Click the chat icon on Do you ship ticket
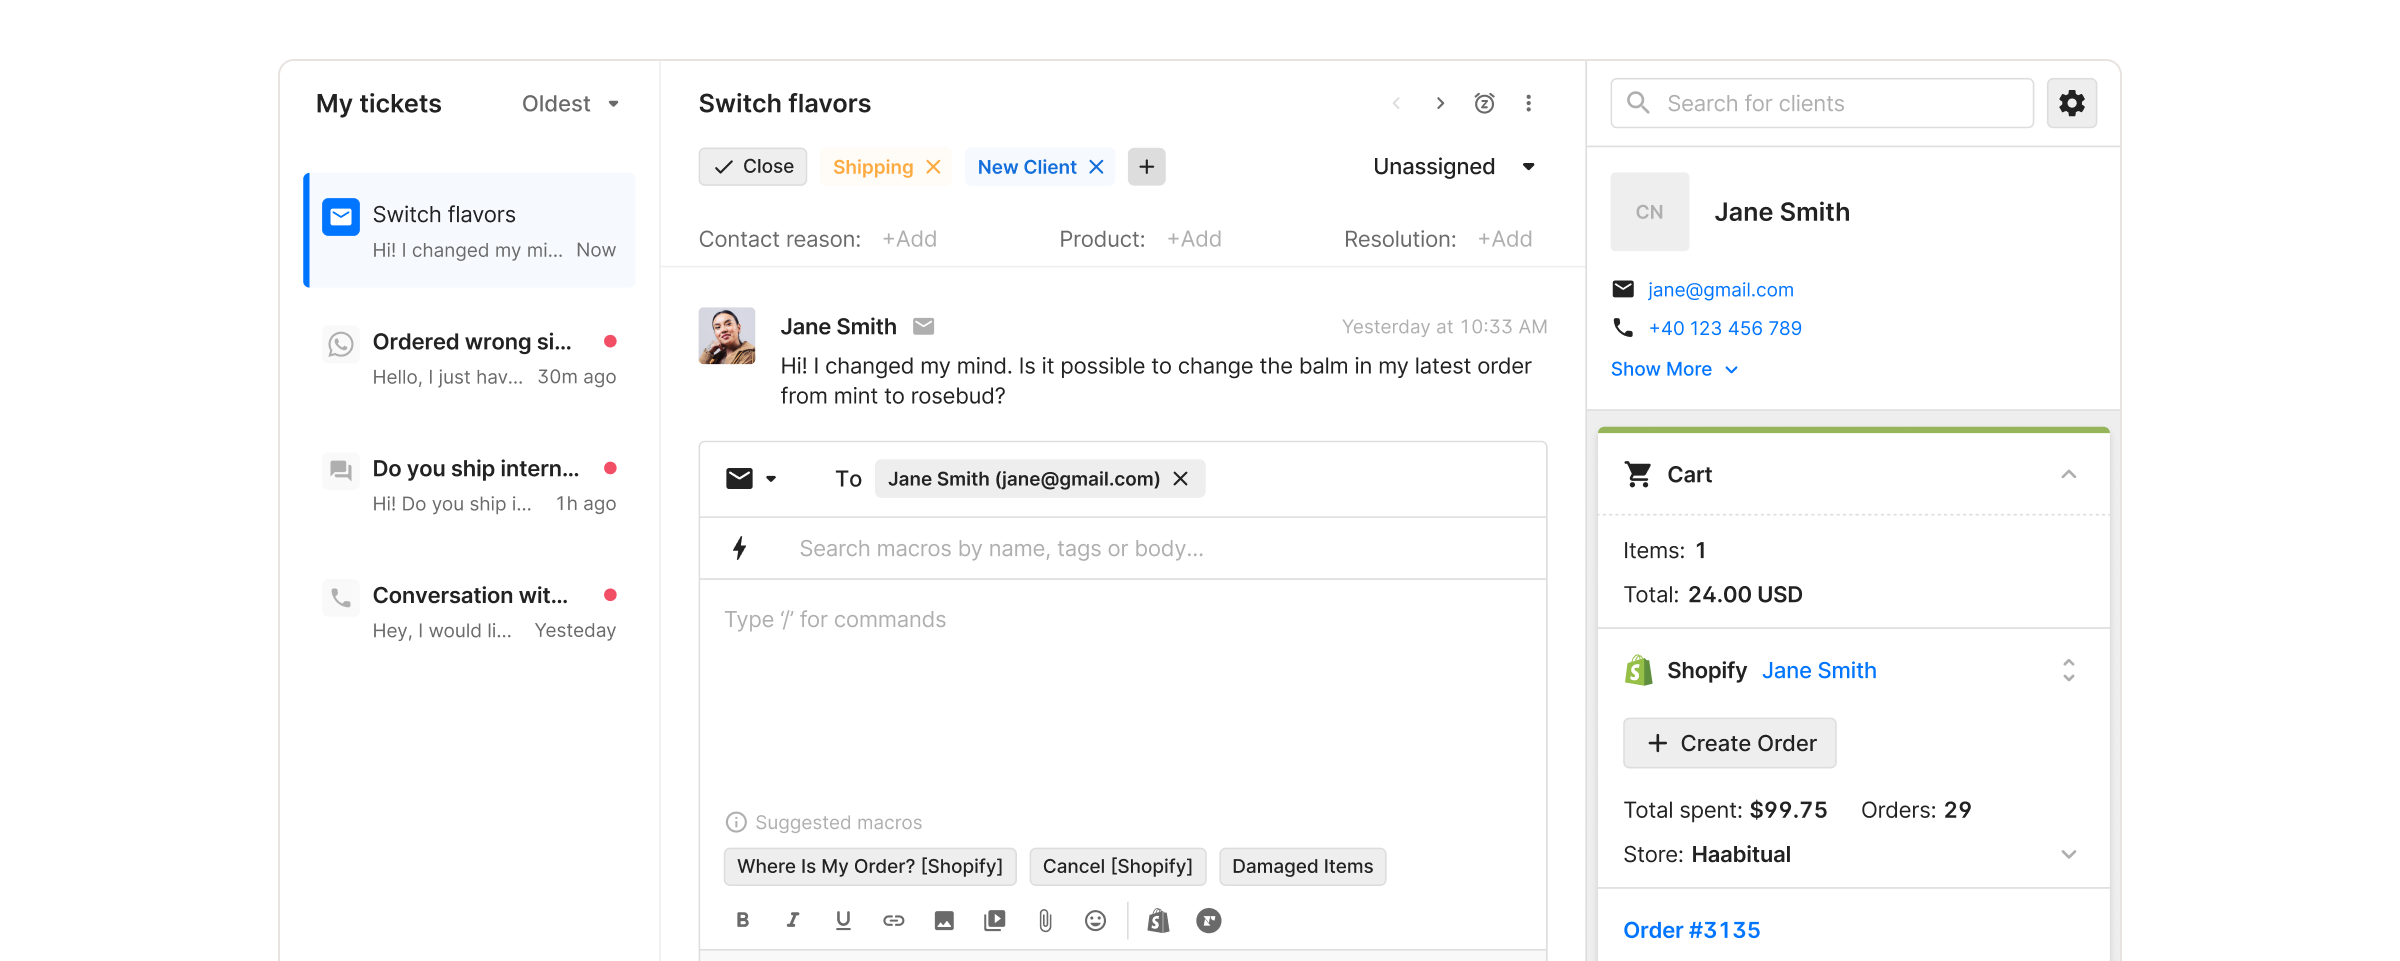 [x=341, y=470]
